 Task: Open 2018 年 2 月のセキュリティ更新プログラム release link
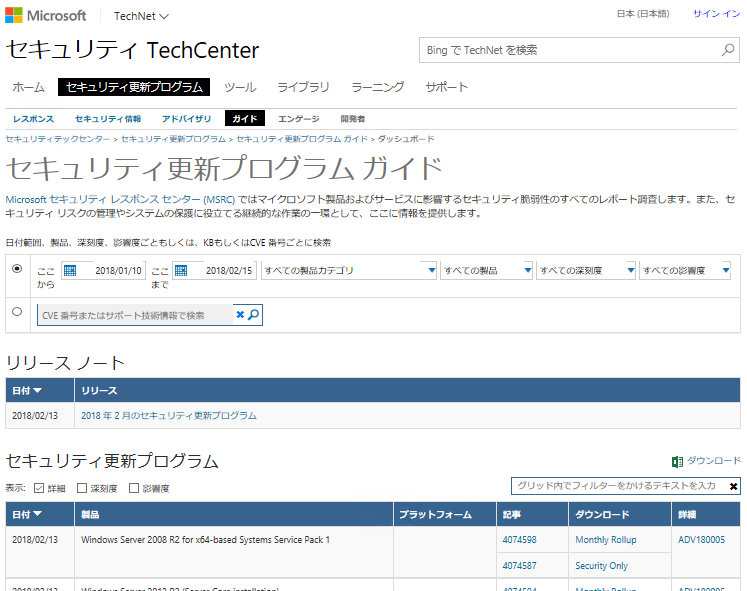[x=169, y=415]
